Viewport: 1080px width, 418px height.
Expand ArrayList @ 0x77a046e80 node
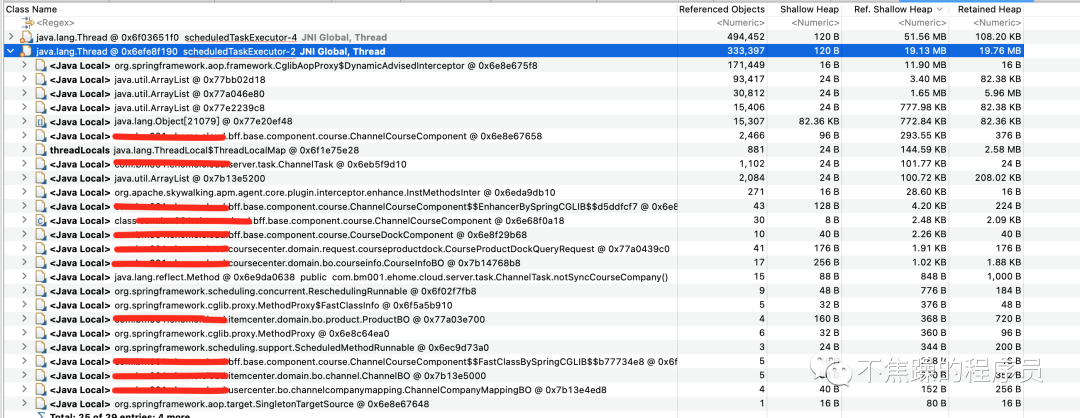[x=25, y=94]
